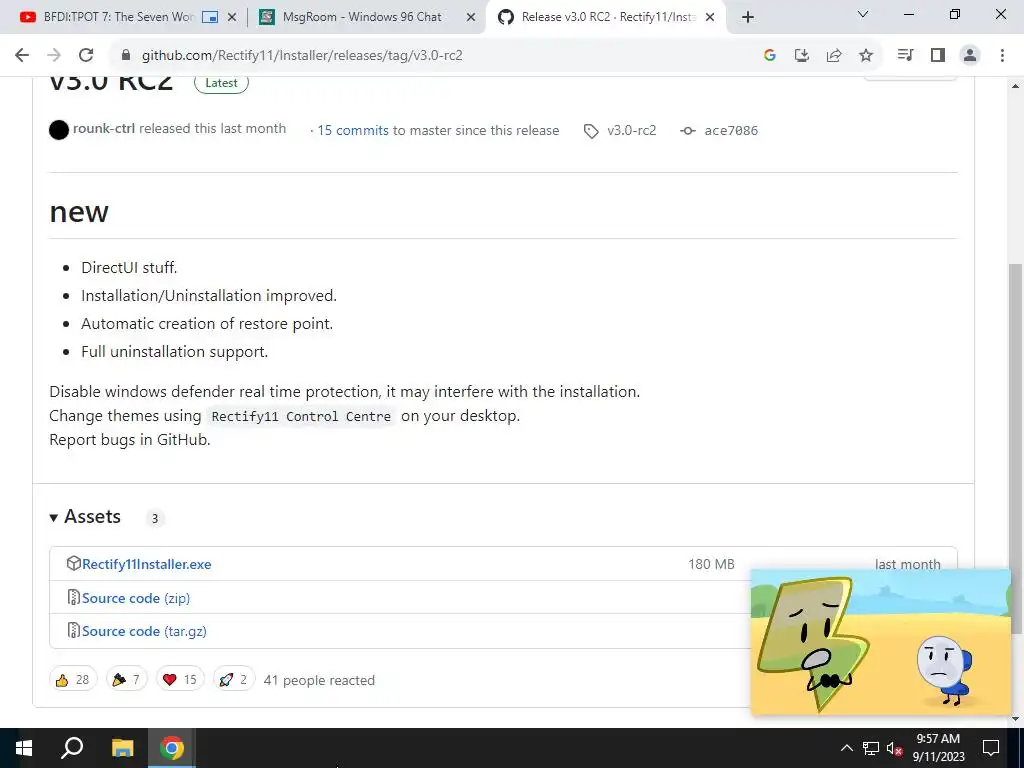The height and width of the screenshot is (768, 1024).
Task: Click the forward navigation arrow
Action: click(x=54, y=56)
